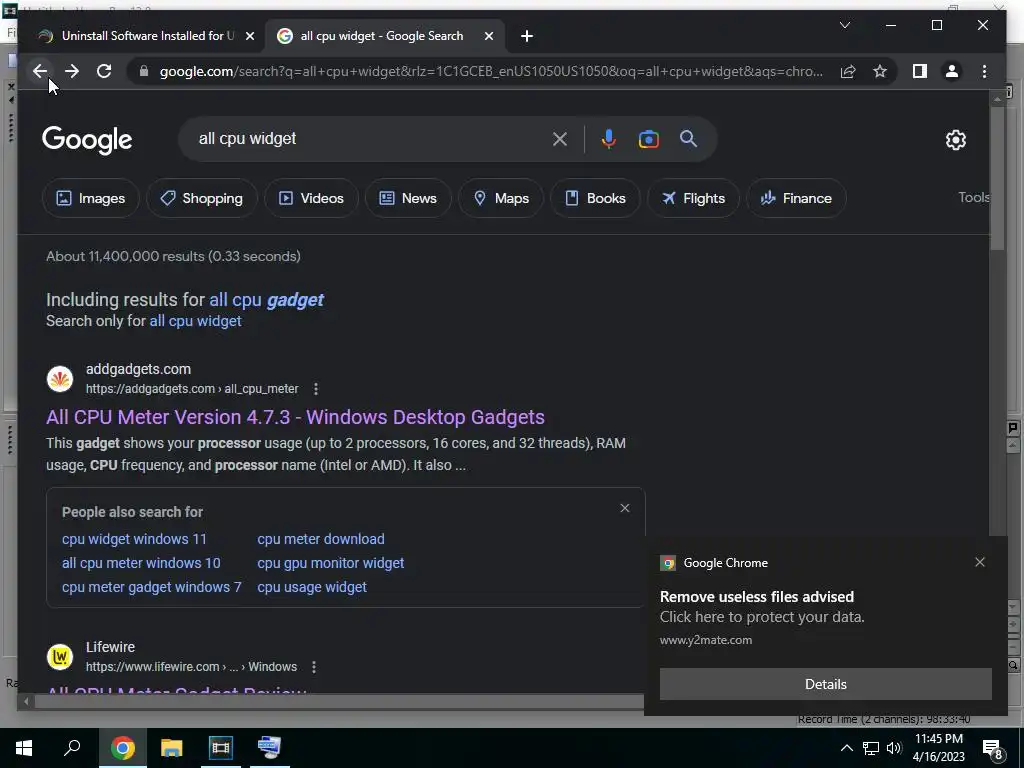Open Windows taskbar search
This screenshot has height=768, width=1024.
click(x=72, y=748)
